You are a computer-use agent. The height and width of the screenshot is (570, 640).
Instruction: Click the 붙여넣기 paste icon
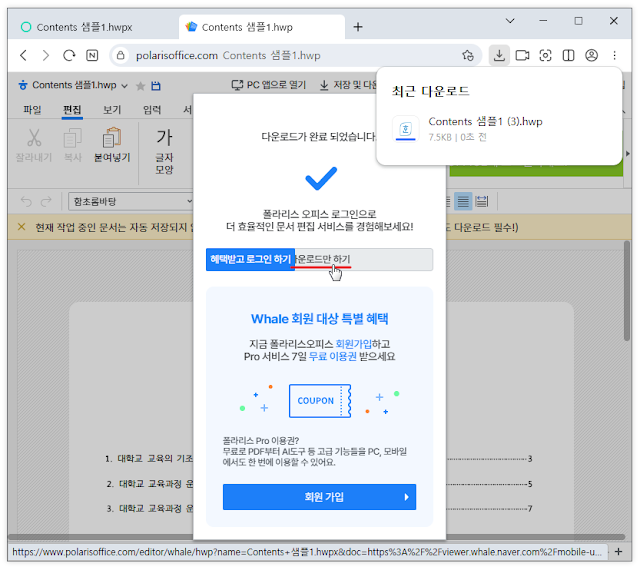[112, 138]
